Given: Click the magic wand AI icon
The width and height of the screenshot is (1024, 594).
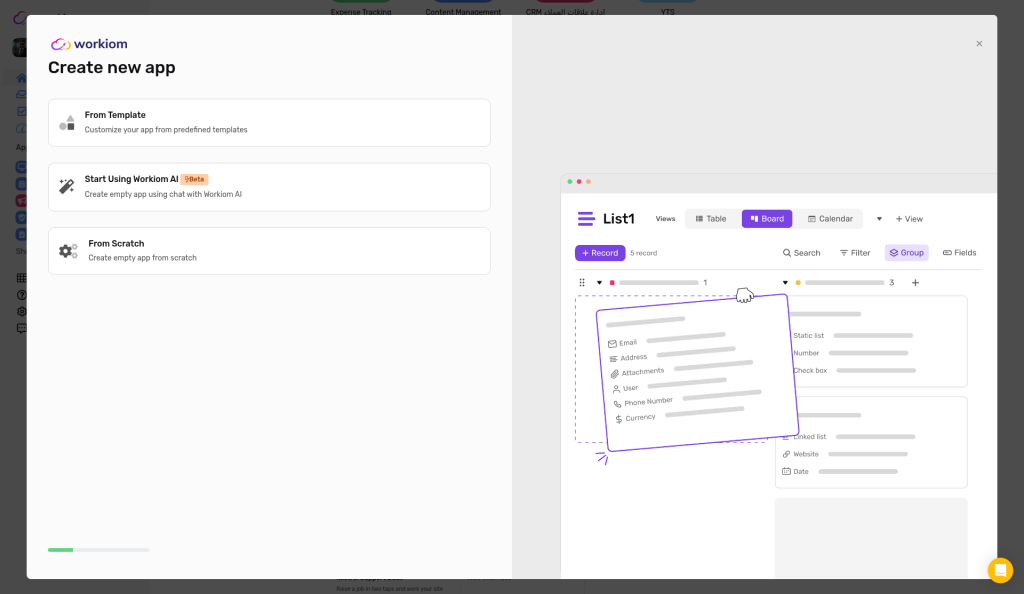Looking at the screenshot, I should click(x=67, y=186).
